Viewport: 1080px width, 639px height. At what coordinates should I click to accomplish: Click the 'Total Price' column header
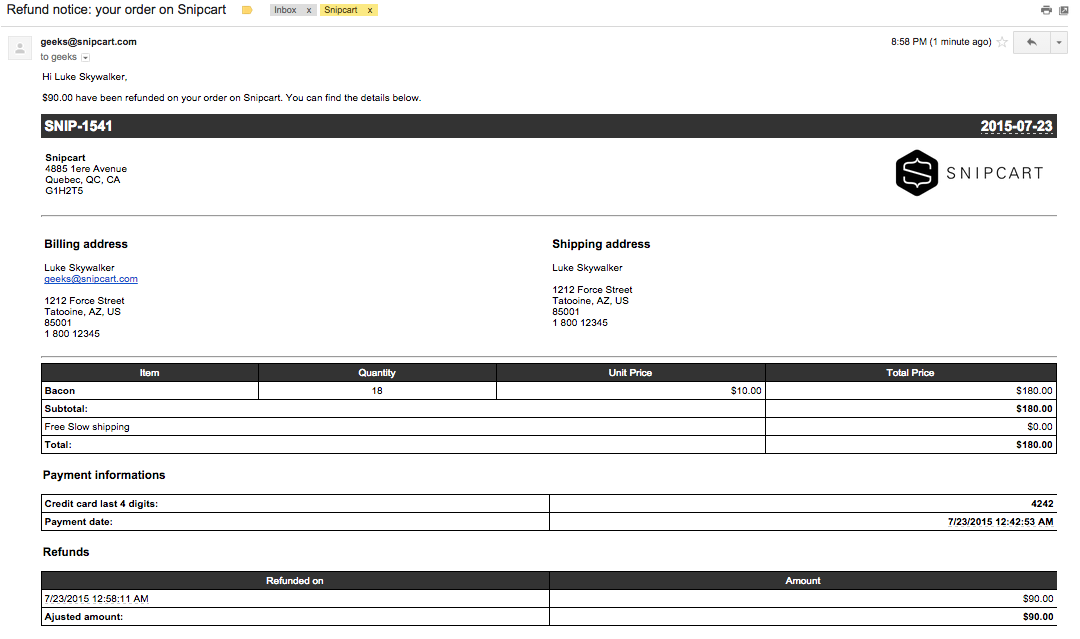point(911,373)
